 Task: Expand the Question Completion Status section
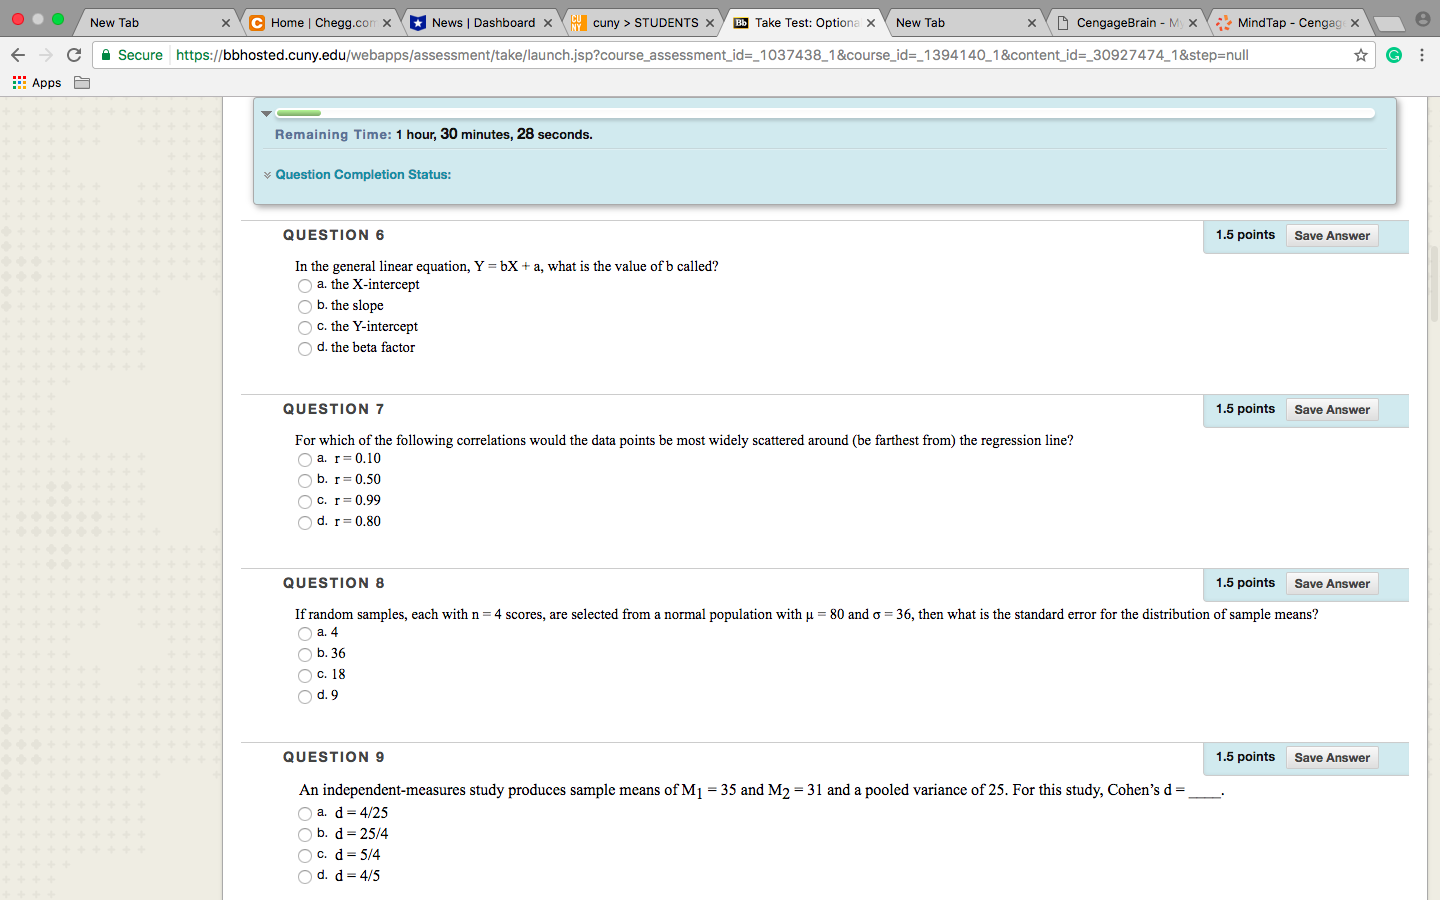tap(362, 175)
